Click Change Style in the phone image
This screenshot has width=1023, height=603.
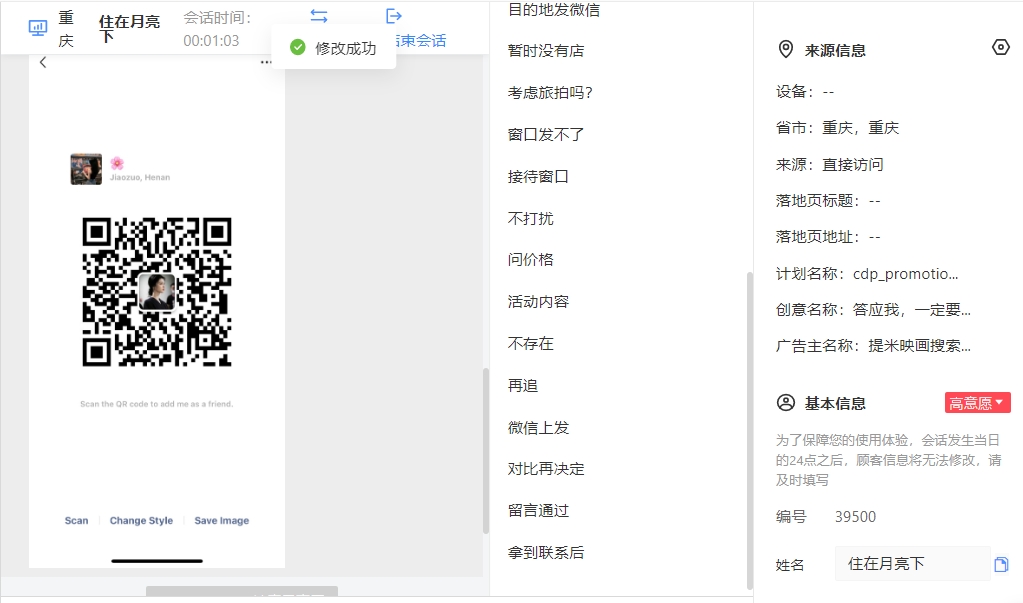click(141, 520)
